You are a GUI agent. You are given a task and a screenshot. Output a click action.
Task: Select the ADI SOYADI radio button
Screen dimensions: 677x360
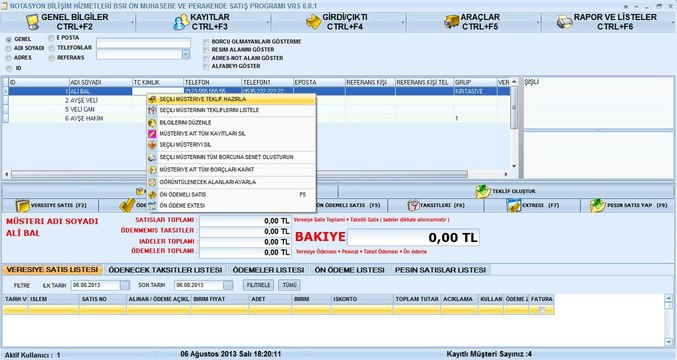click(9, 48)
